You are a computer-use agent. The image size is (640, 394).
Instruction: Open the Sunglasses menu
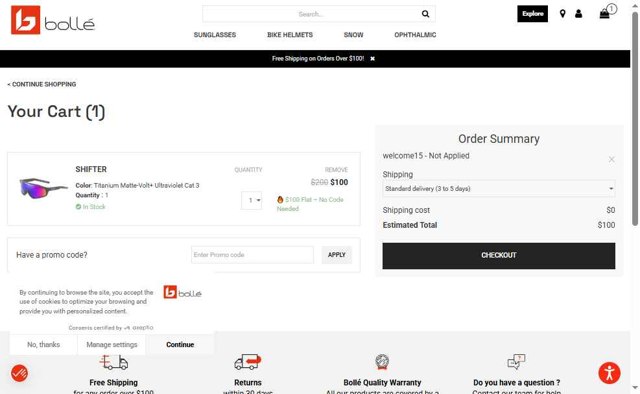tap(215, 35)
